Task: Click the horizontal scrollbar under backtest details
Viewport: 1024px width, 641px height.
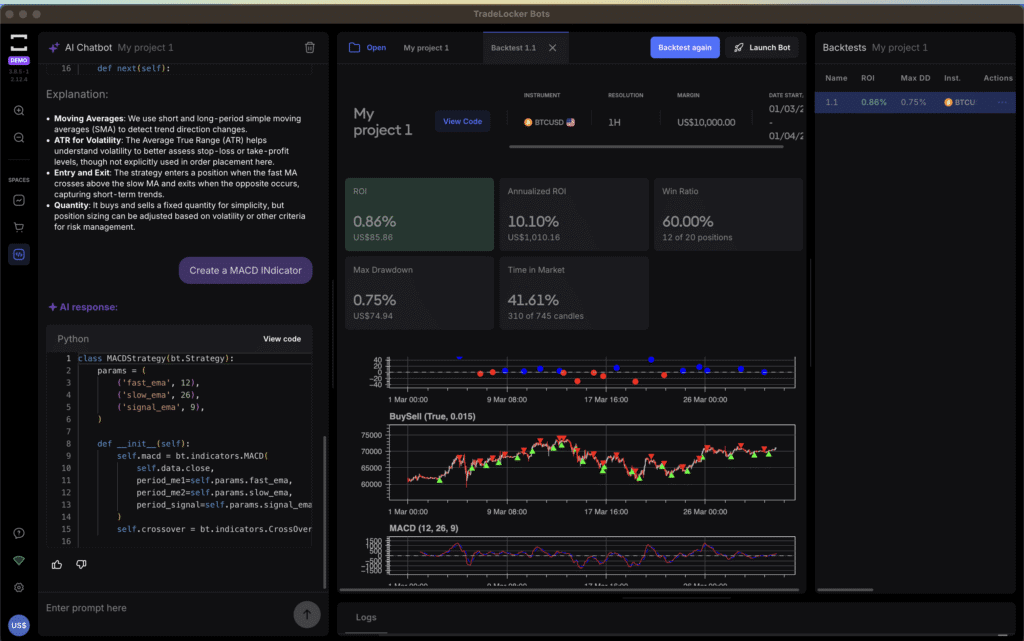Action: click(646, 147)
